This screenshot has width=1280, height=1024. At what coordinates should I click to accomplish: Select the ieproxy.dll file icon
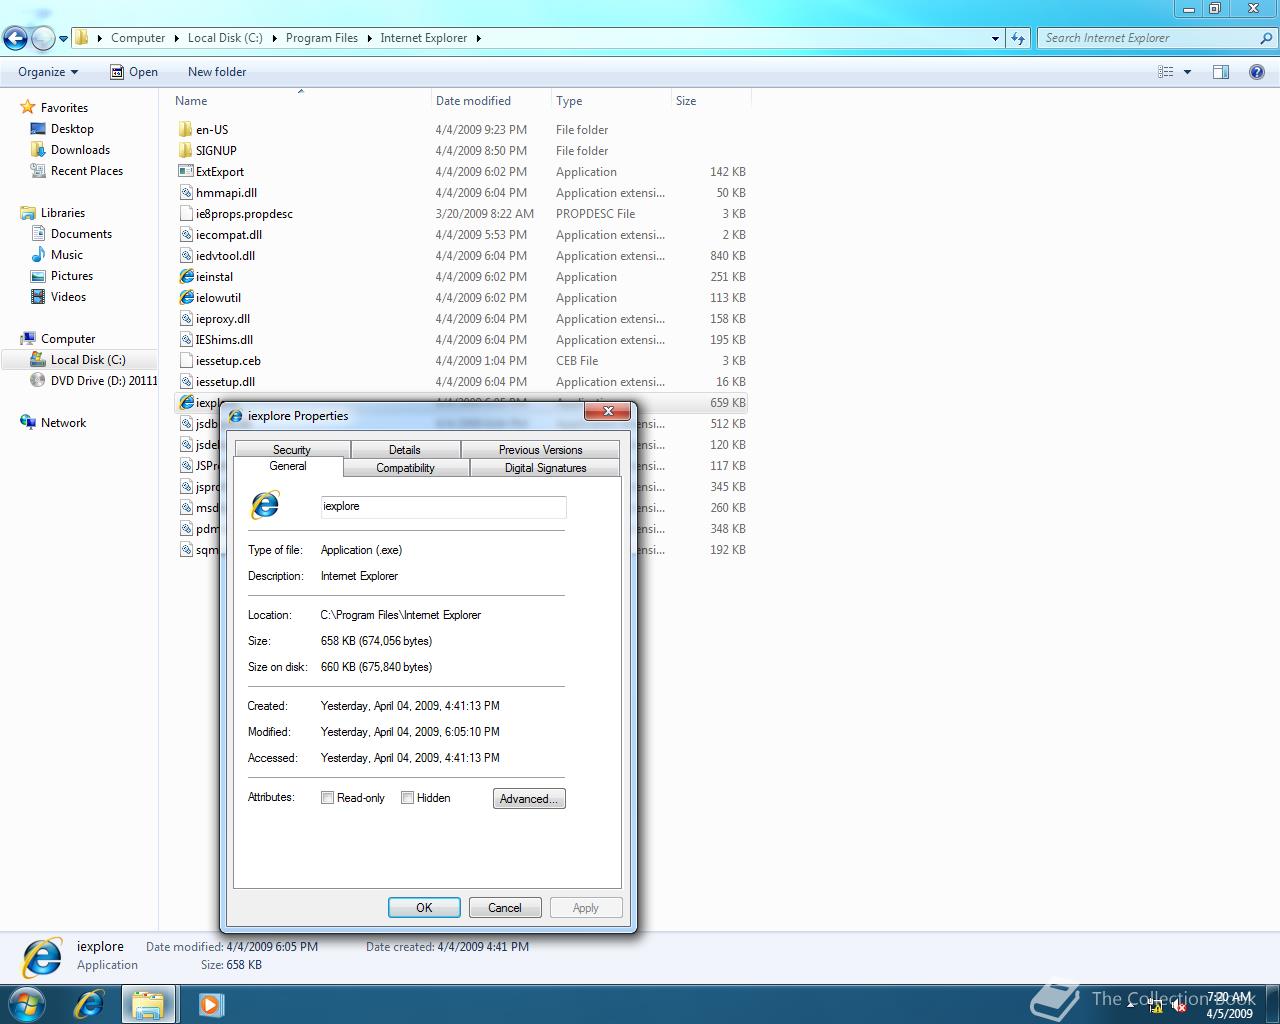click(185, 319)
